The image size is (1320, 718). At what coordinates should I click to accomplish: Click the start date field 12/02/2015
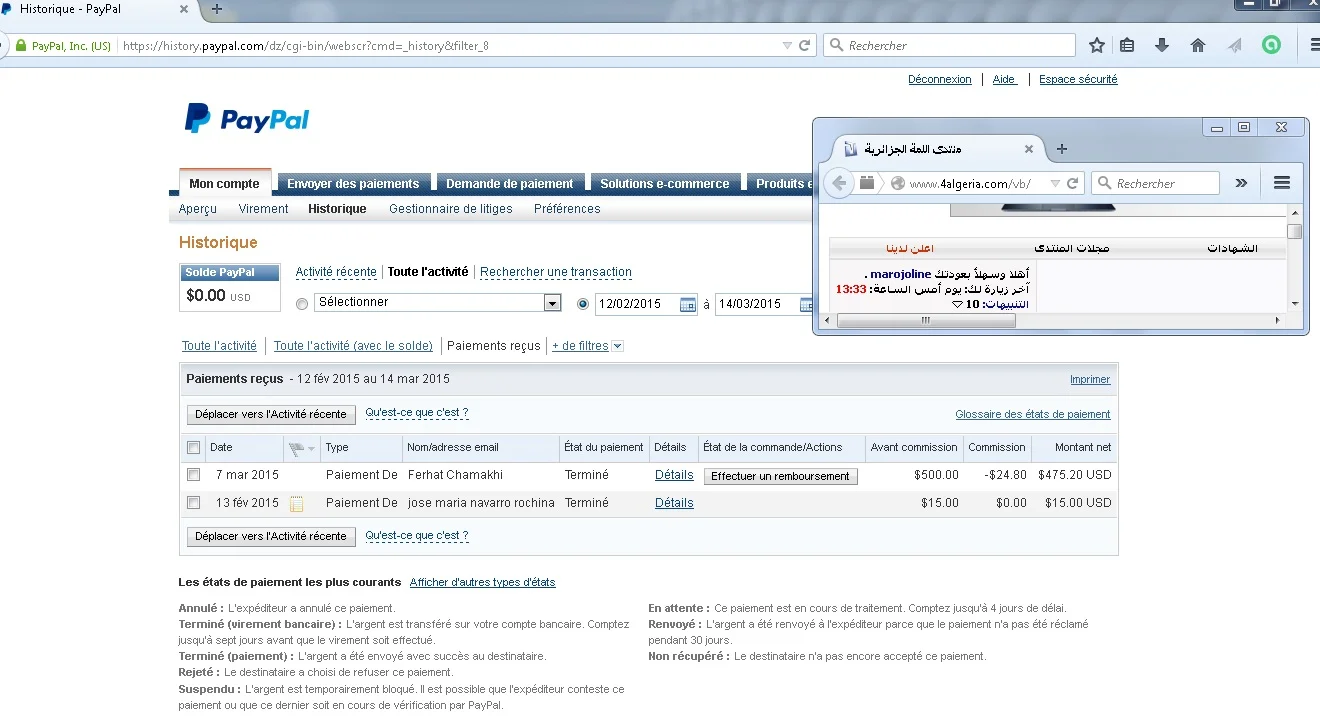click(x=636, y=304)
